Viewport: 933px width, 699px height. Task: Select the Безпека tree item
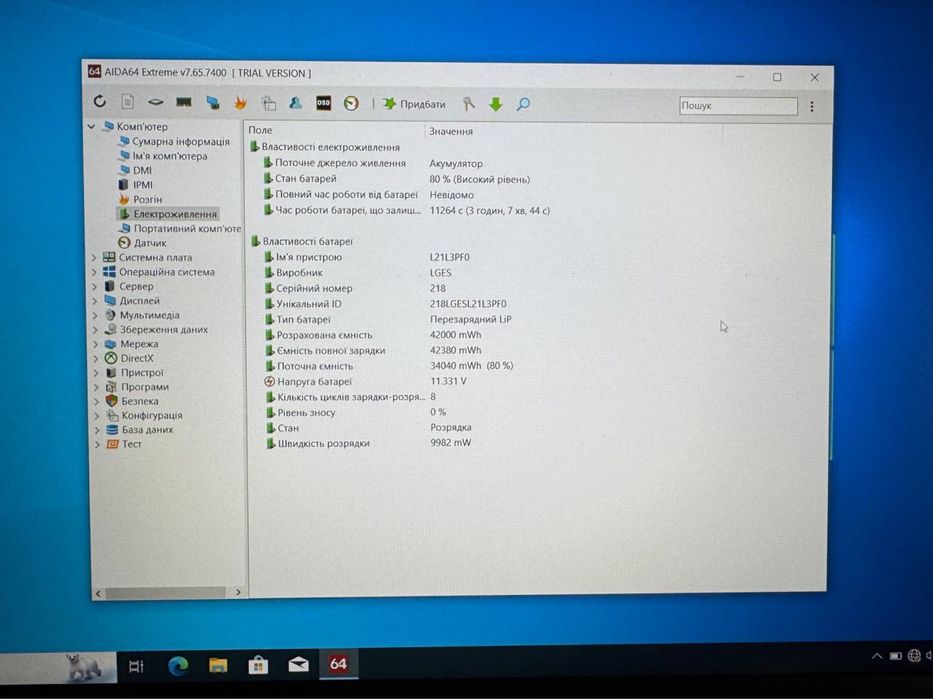(x=132, y=401)
